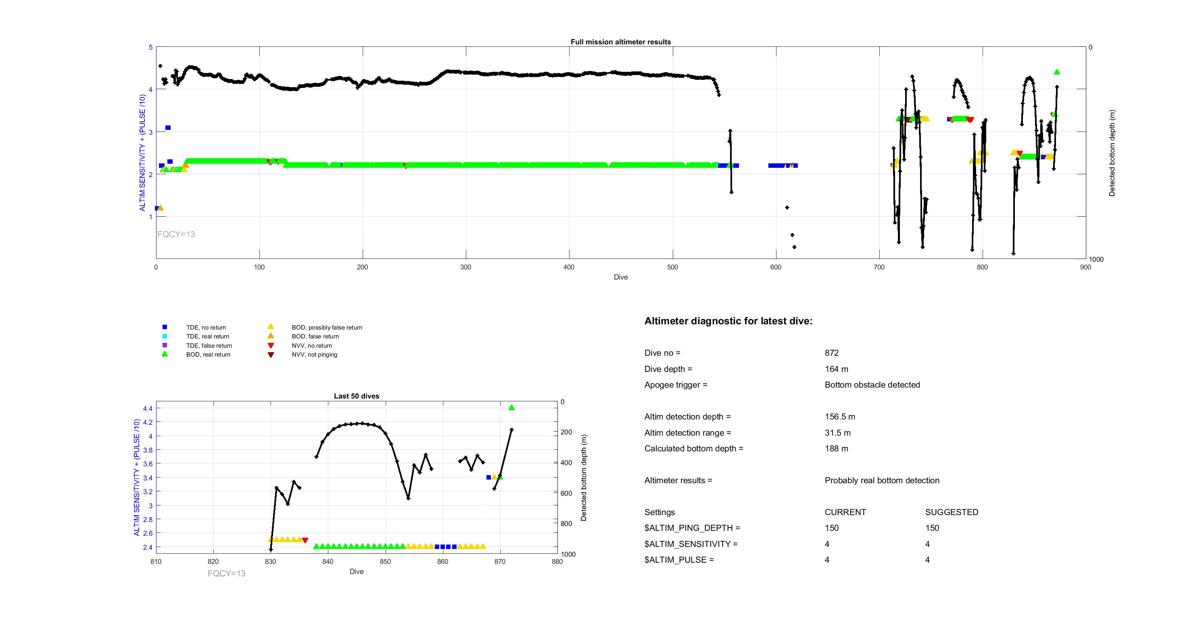The height and width of the screenshot is (622, 1200).
Task: Click the current $ALTIM_PULSE value 4
Action: (x=828, y=560)
